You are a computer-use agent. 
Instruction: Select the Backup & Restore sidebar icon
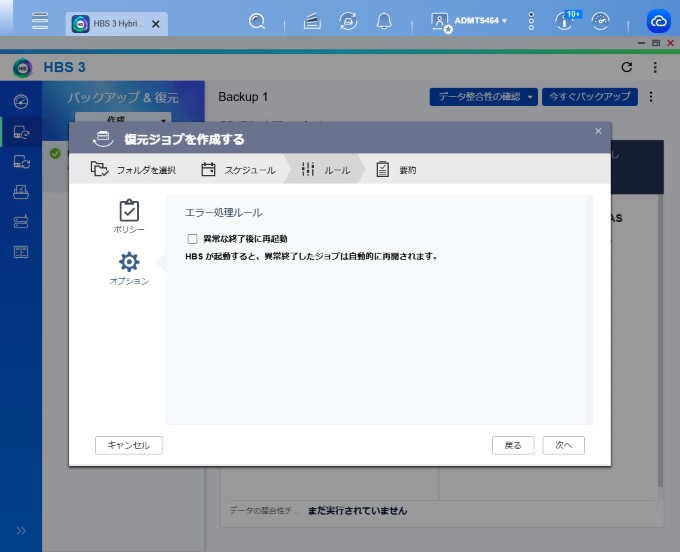point(21,132)
